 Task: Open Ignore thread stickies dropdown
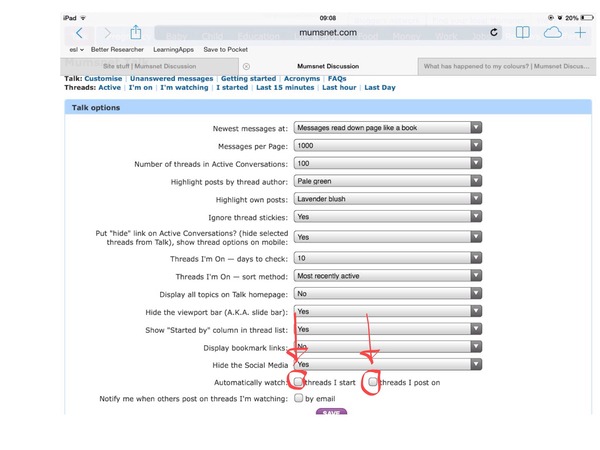[x=388, y=217]
